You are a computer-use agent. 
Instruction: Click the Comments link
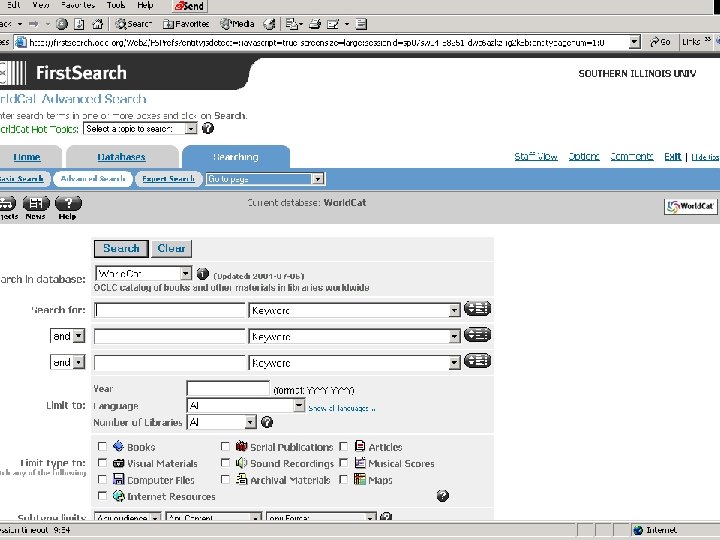point(632,157)
